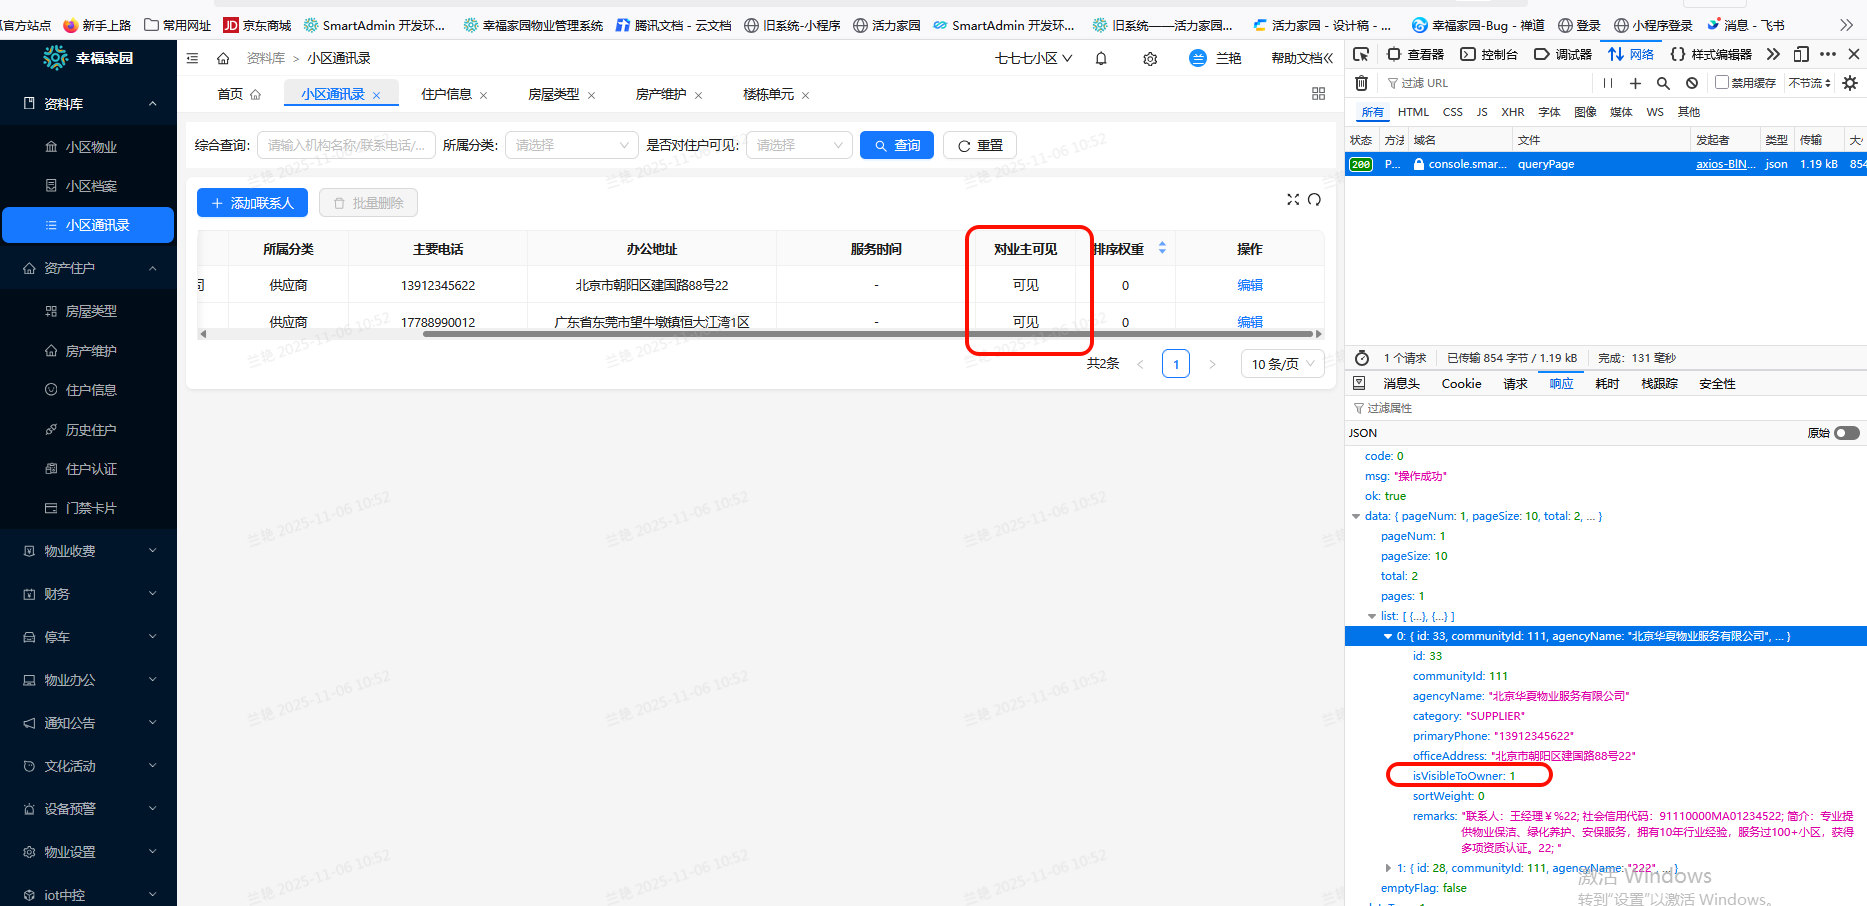Select the element picker tool in DevTools
1867x906 pixels.
[1361, 54]
